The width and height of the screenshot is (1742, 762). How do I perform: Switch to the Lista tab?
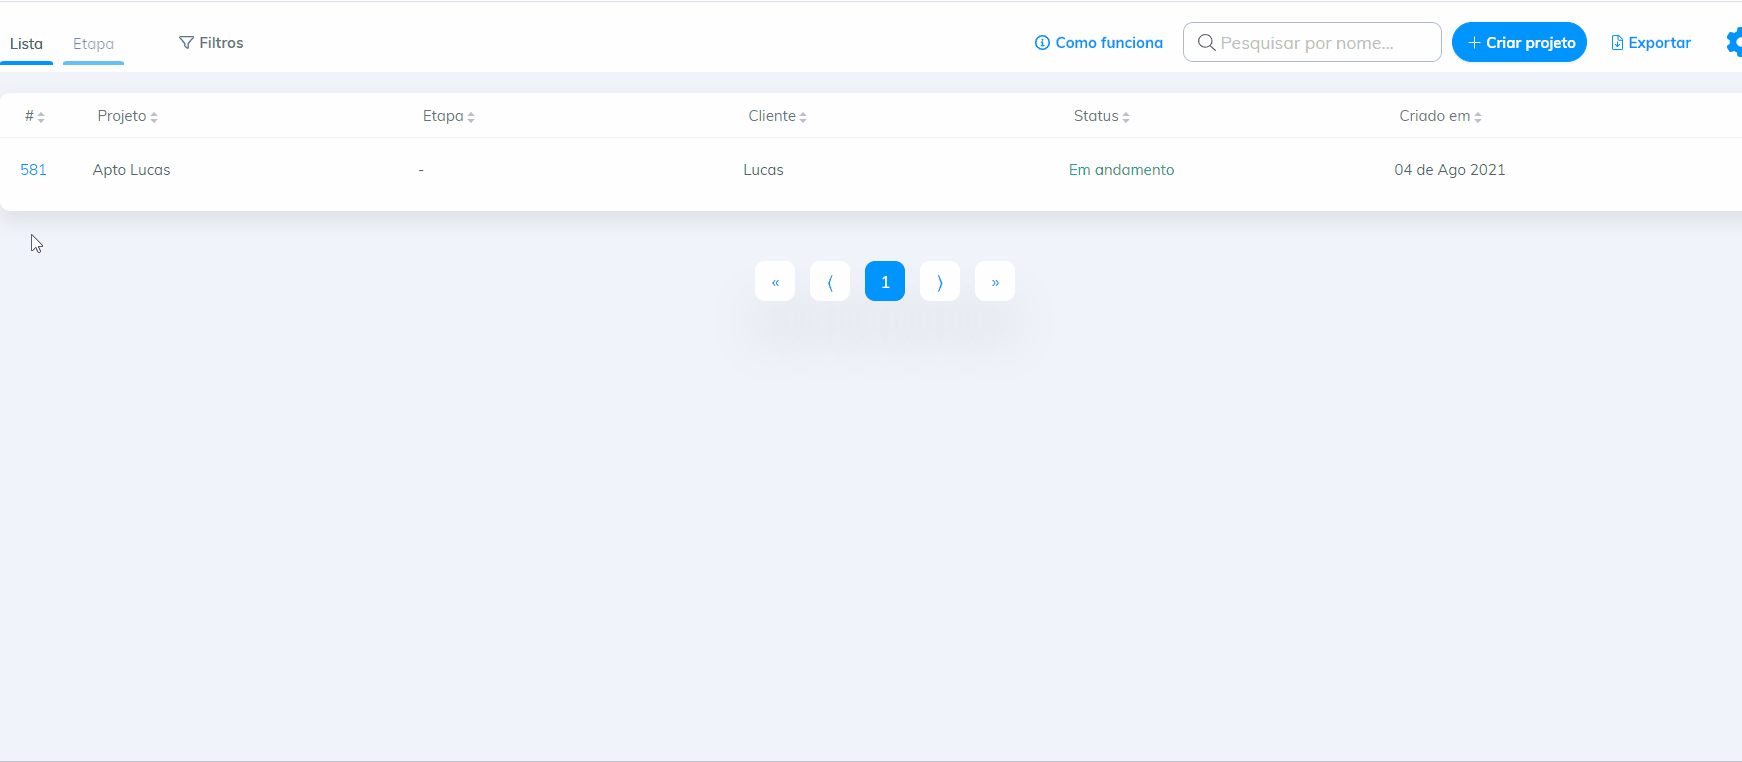pyautogui.click(x=26, y=44)
